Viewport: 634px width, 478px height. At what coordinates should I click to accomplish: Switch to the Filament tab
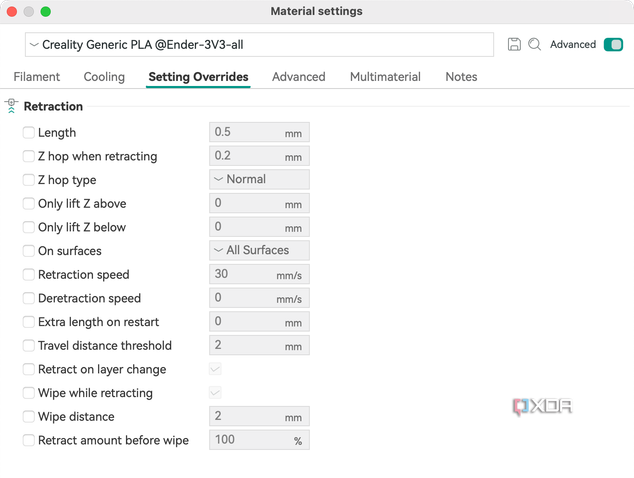(36, 76)
